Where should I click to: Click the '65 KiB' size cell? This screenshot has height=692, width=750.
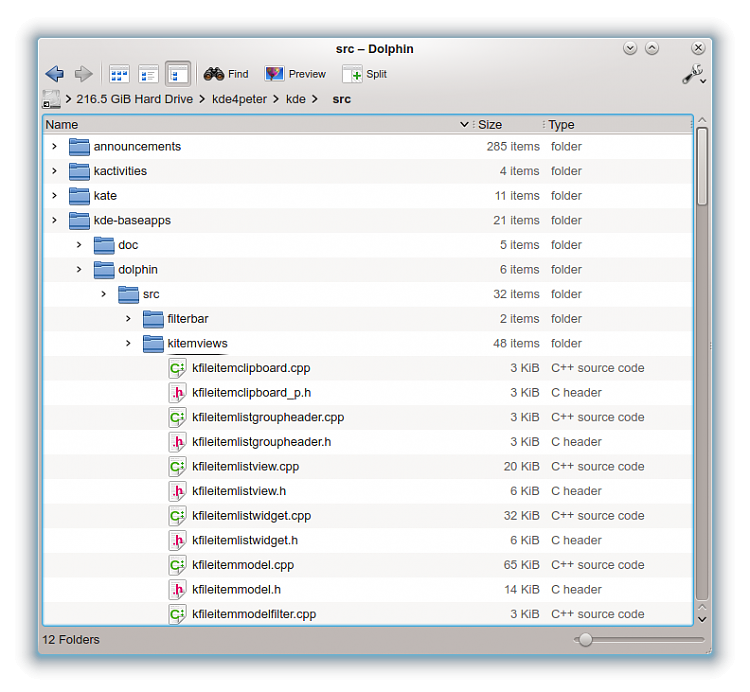(521, 565)
